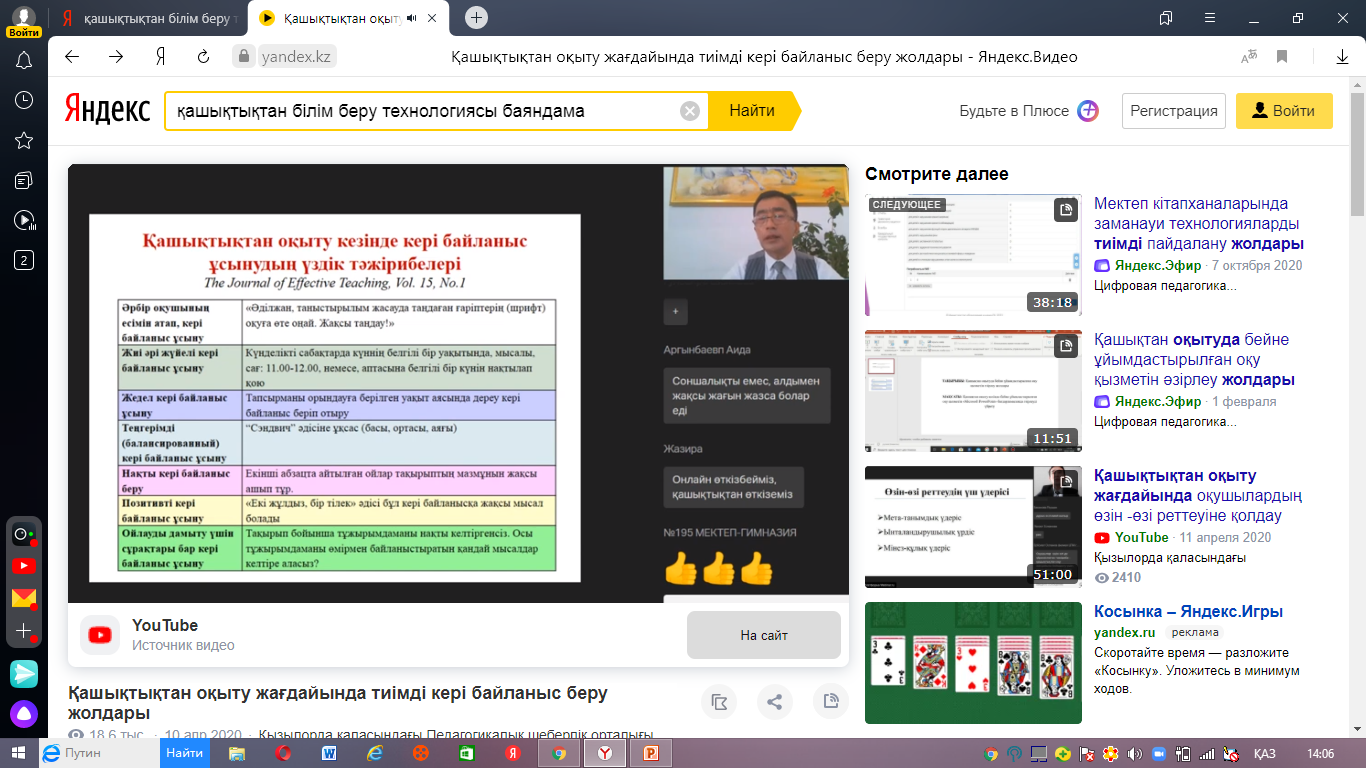Viewport: 1366px width, 768px height.
Task: Switch to the first Yandex search tab
Action: [x=150, y=18]
